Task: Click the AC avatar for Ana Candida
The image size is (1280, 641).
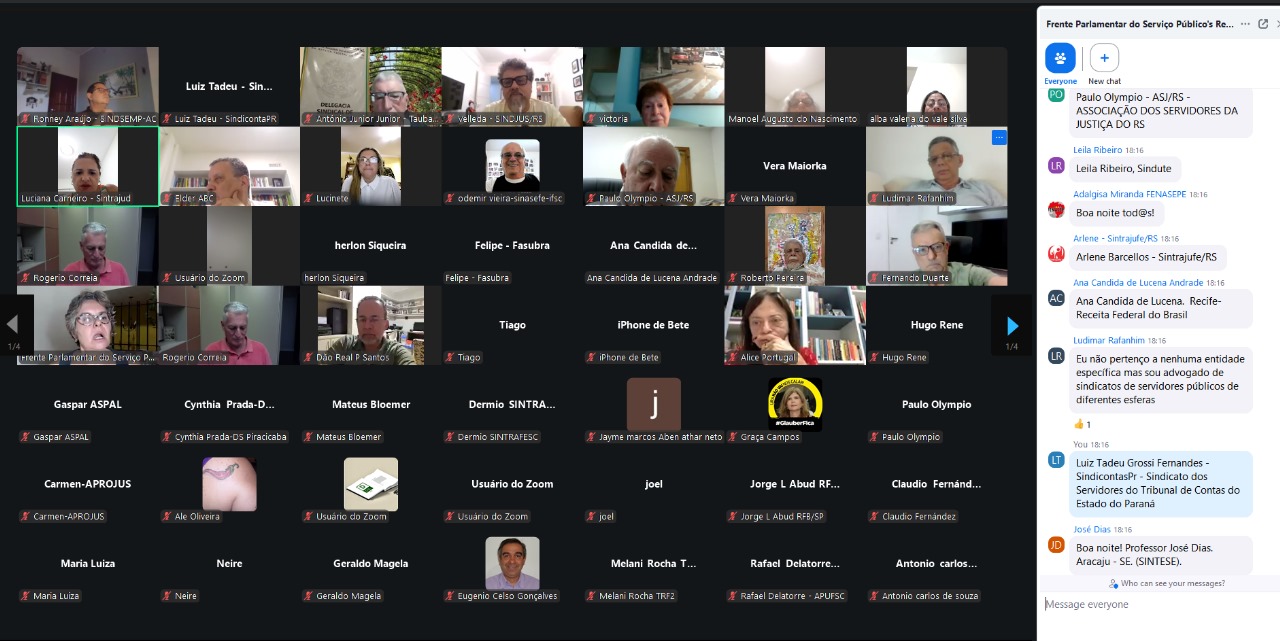Action: tap(1056, 298)
